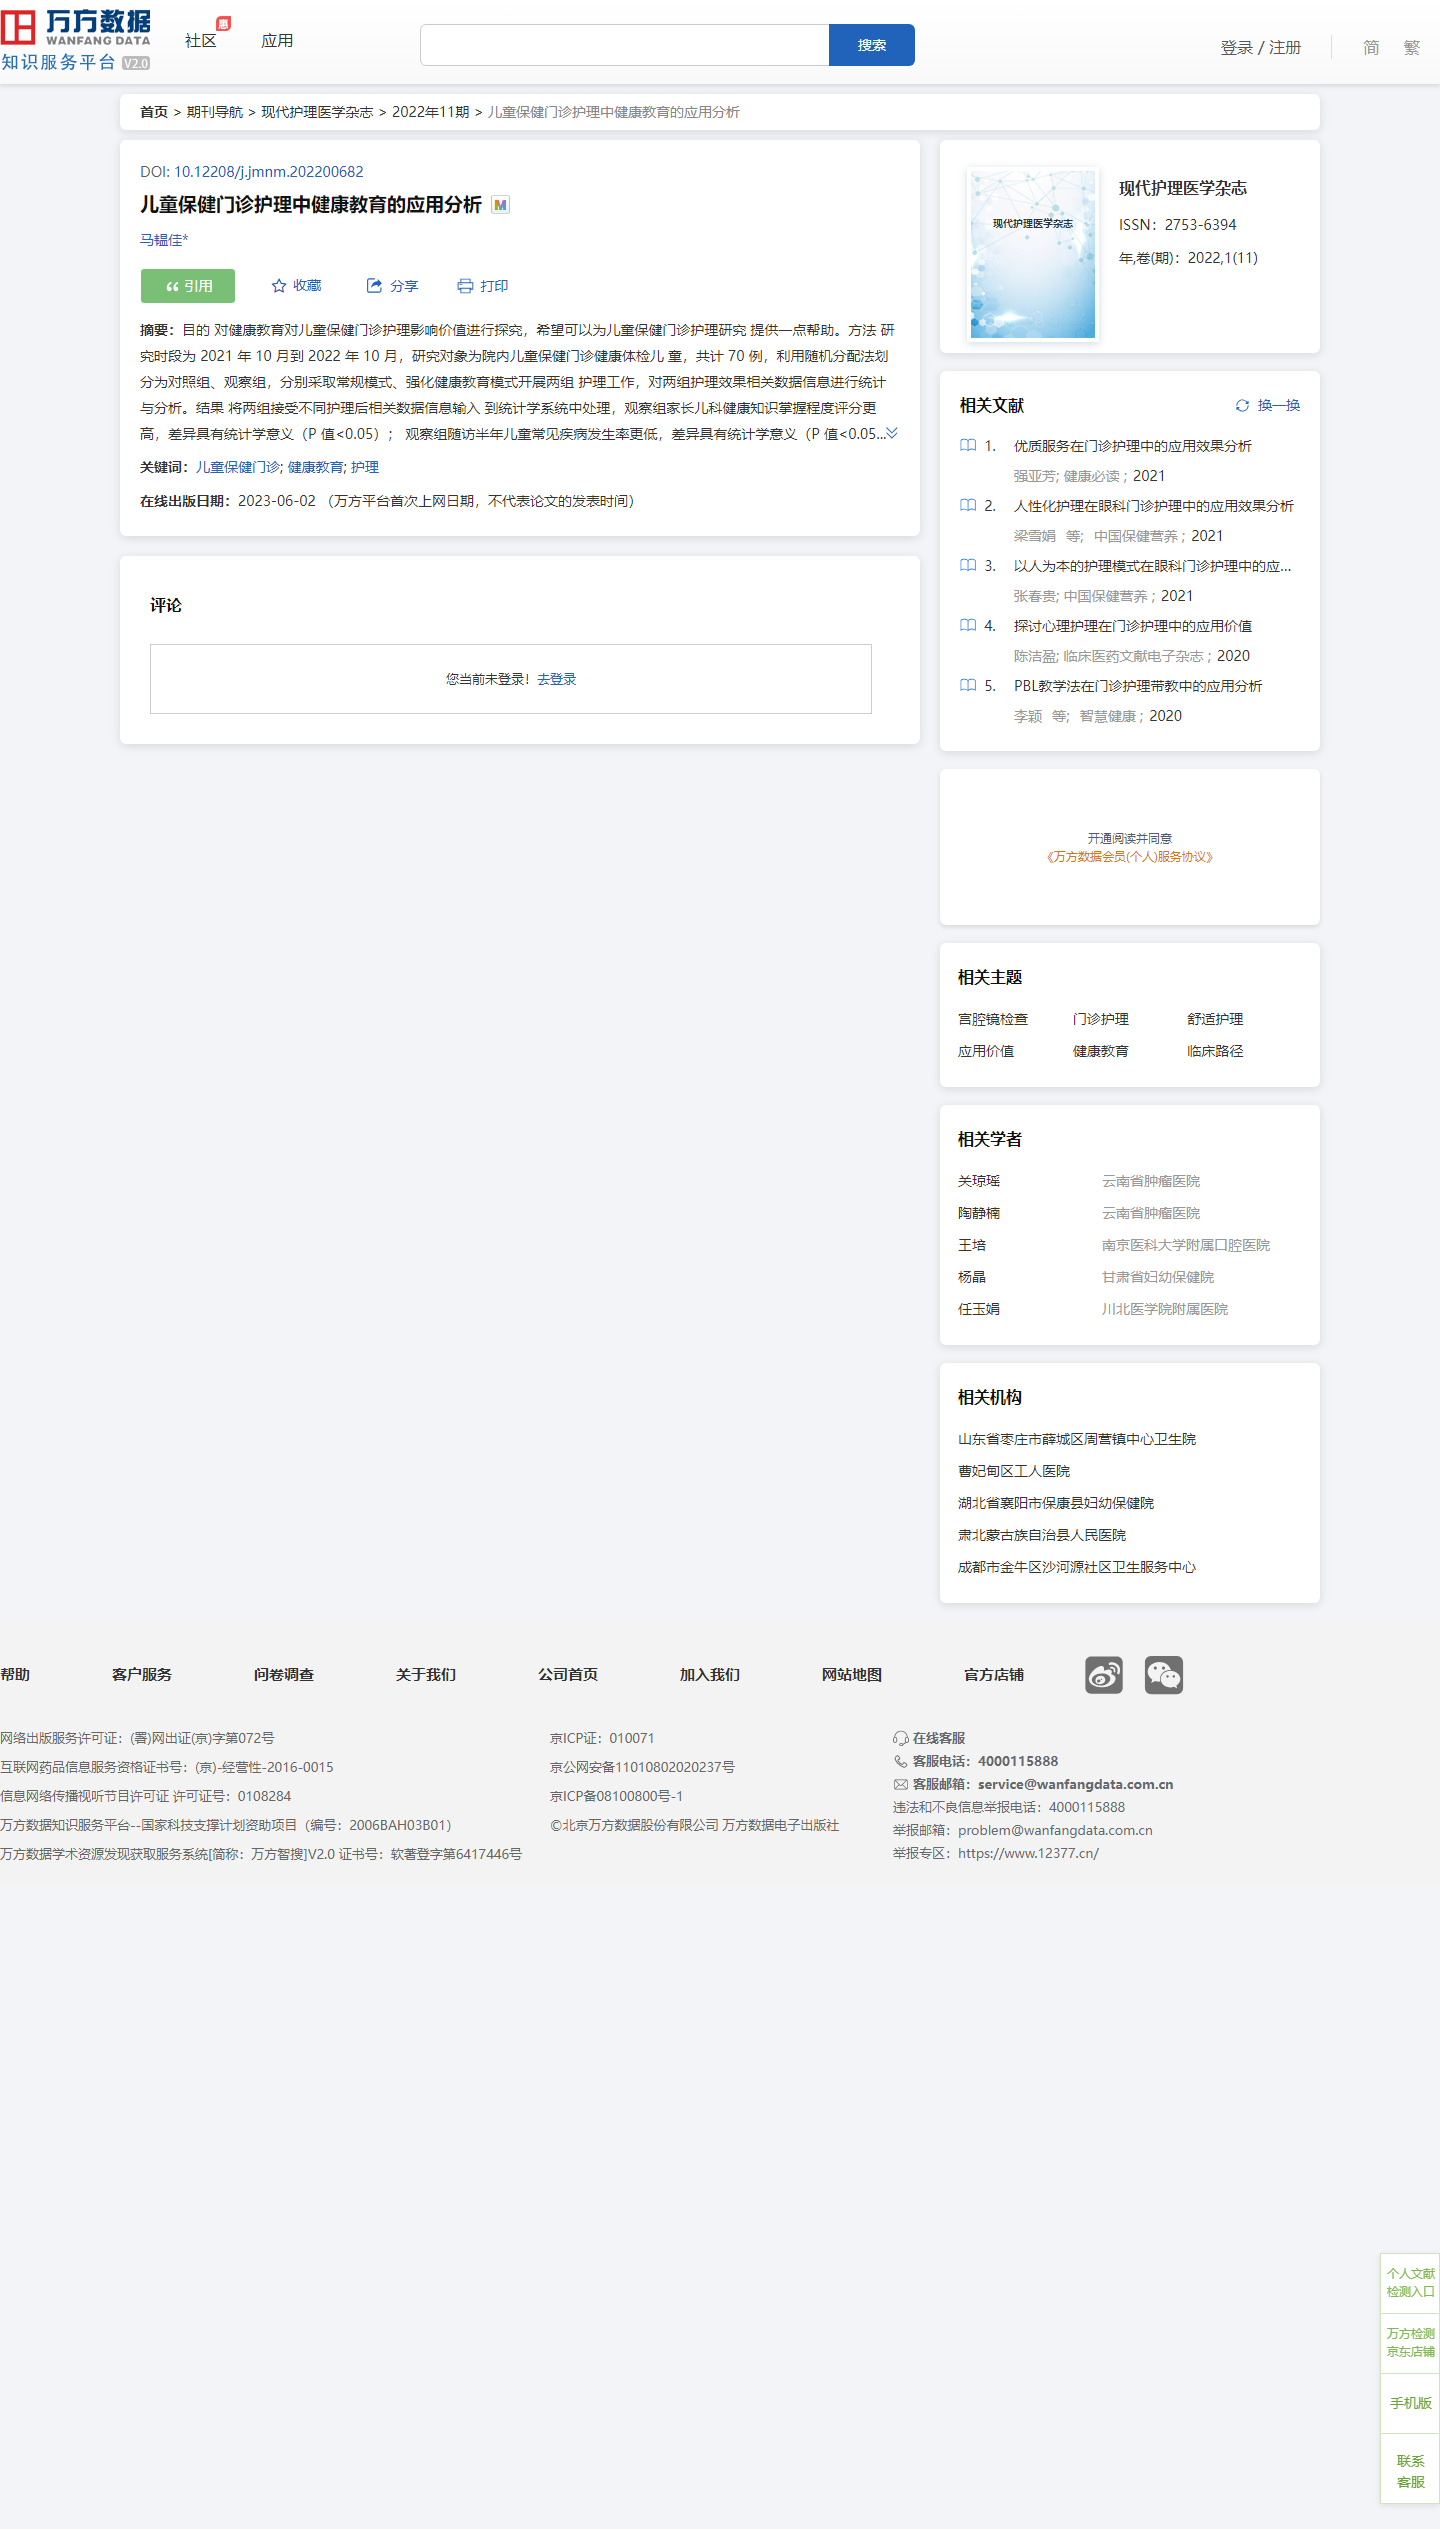Click the journal cover thumbnail
This screenshot has height=2529, width=1440.
pyautogui.click(x=1033, y=255)
